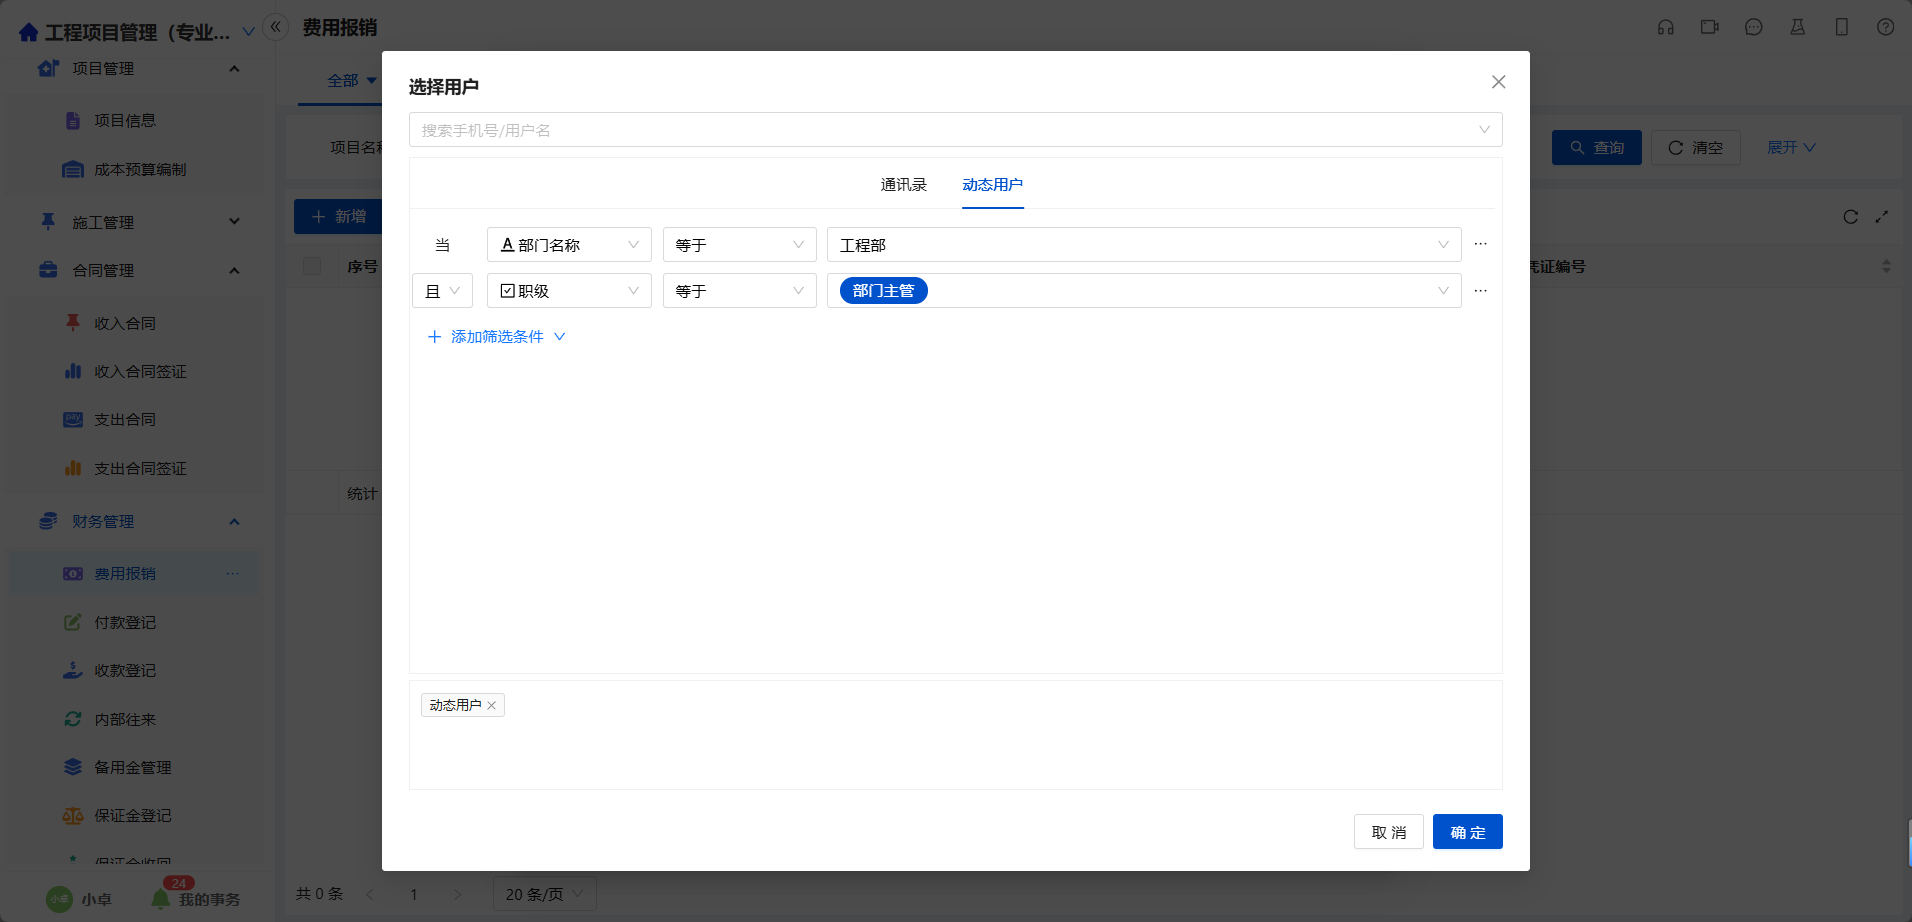The width and height of the screenshot is (1912, 922).
Task: Open the 部门名称 field dropdown
Action: [x=569, y=245]
